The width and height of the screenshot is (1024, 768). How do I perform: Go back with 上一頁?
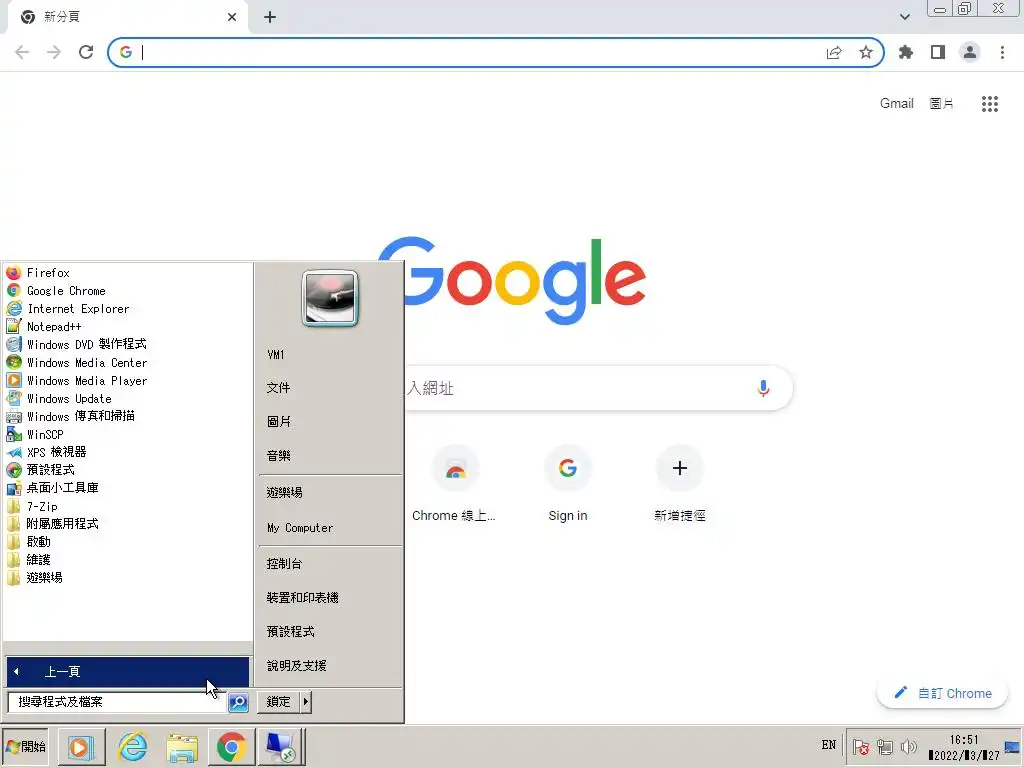click(x=127, y=671)
